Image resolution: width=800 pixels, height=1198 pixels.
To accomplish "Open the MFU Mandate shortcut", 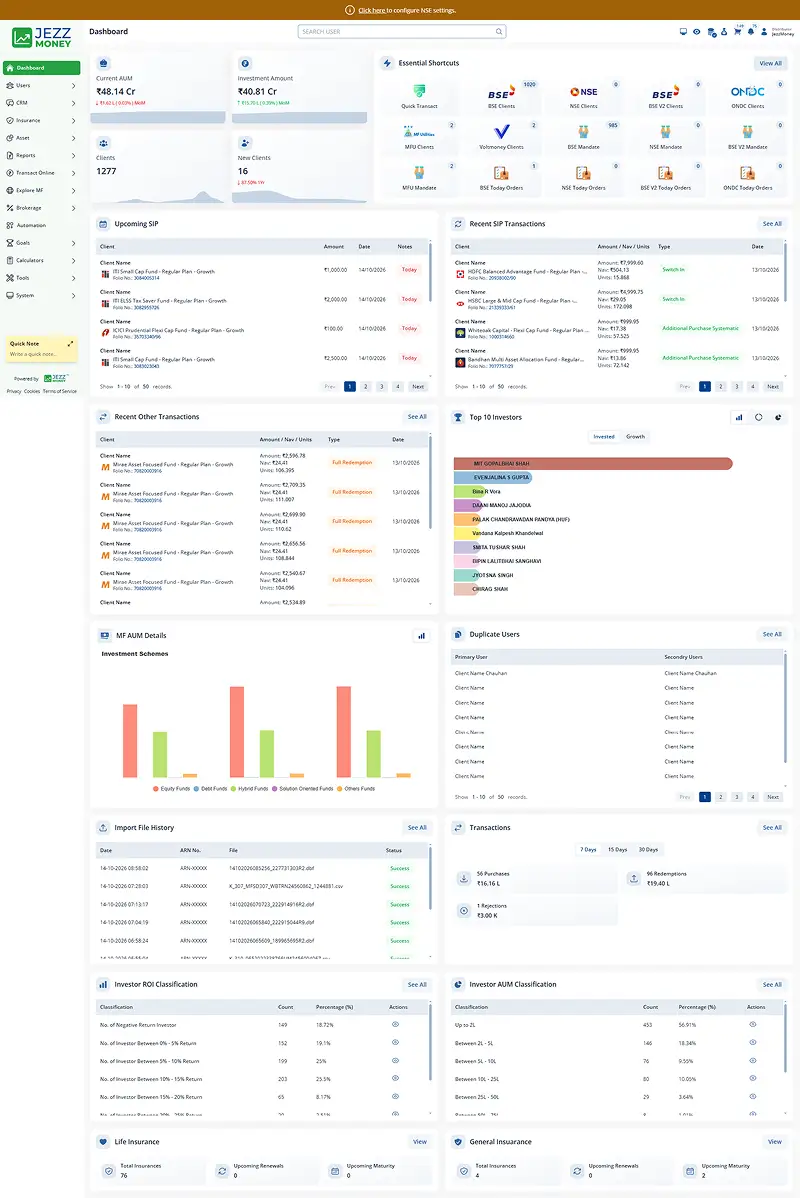I will 419,177.
